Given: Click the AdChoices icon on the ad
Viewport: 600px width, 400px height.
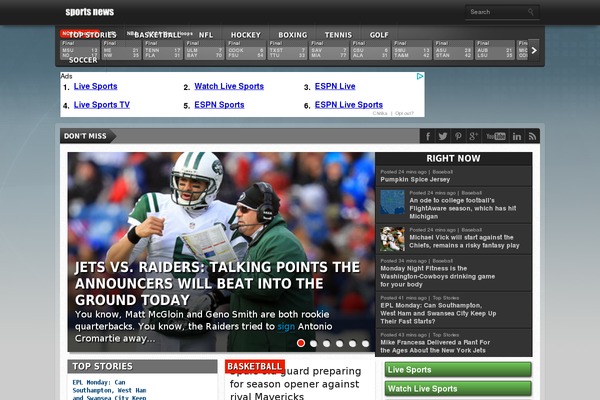Looking at the screenshot, I should coord(420,76).
